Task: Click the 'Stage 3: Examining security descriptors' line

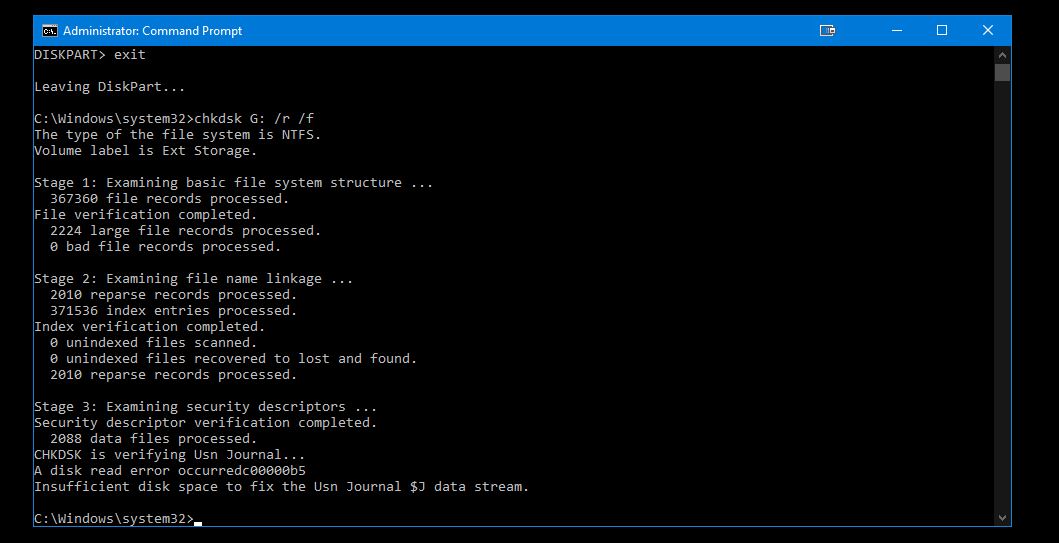Action: click(x=206, y=407)
